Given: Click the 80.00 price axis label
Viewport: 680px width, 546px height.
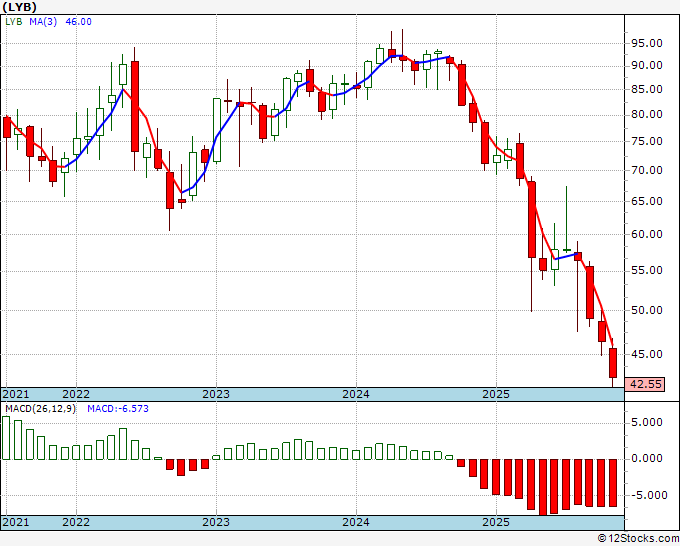Looking at the screenshot, I should point(647,114).
